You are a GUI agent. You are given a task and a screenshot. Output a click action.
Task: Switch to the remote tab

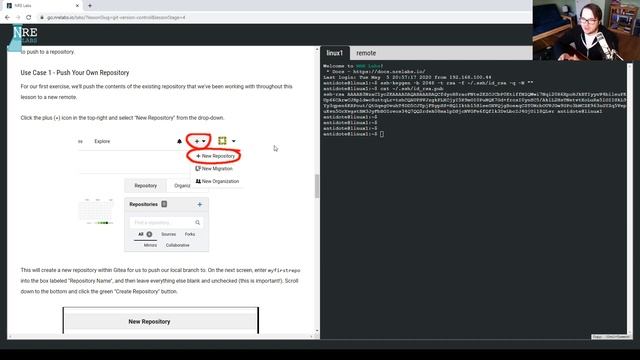[x=366, y=53]
